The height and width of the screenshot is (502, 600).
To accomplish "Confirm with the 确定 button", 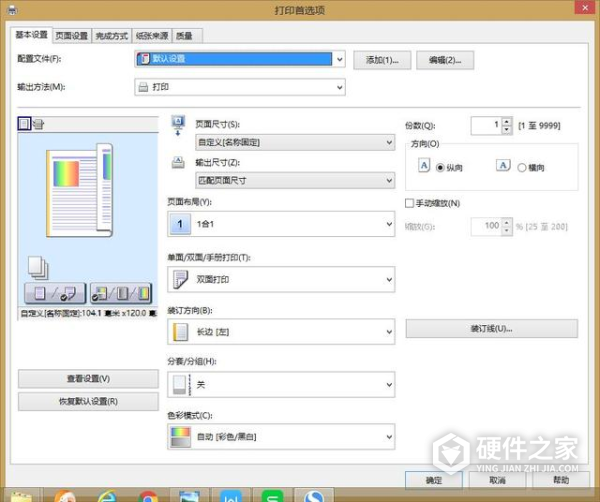I will (x=434, y=480).
